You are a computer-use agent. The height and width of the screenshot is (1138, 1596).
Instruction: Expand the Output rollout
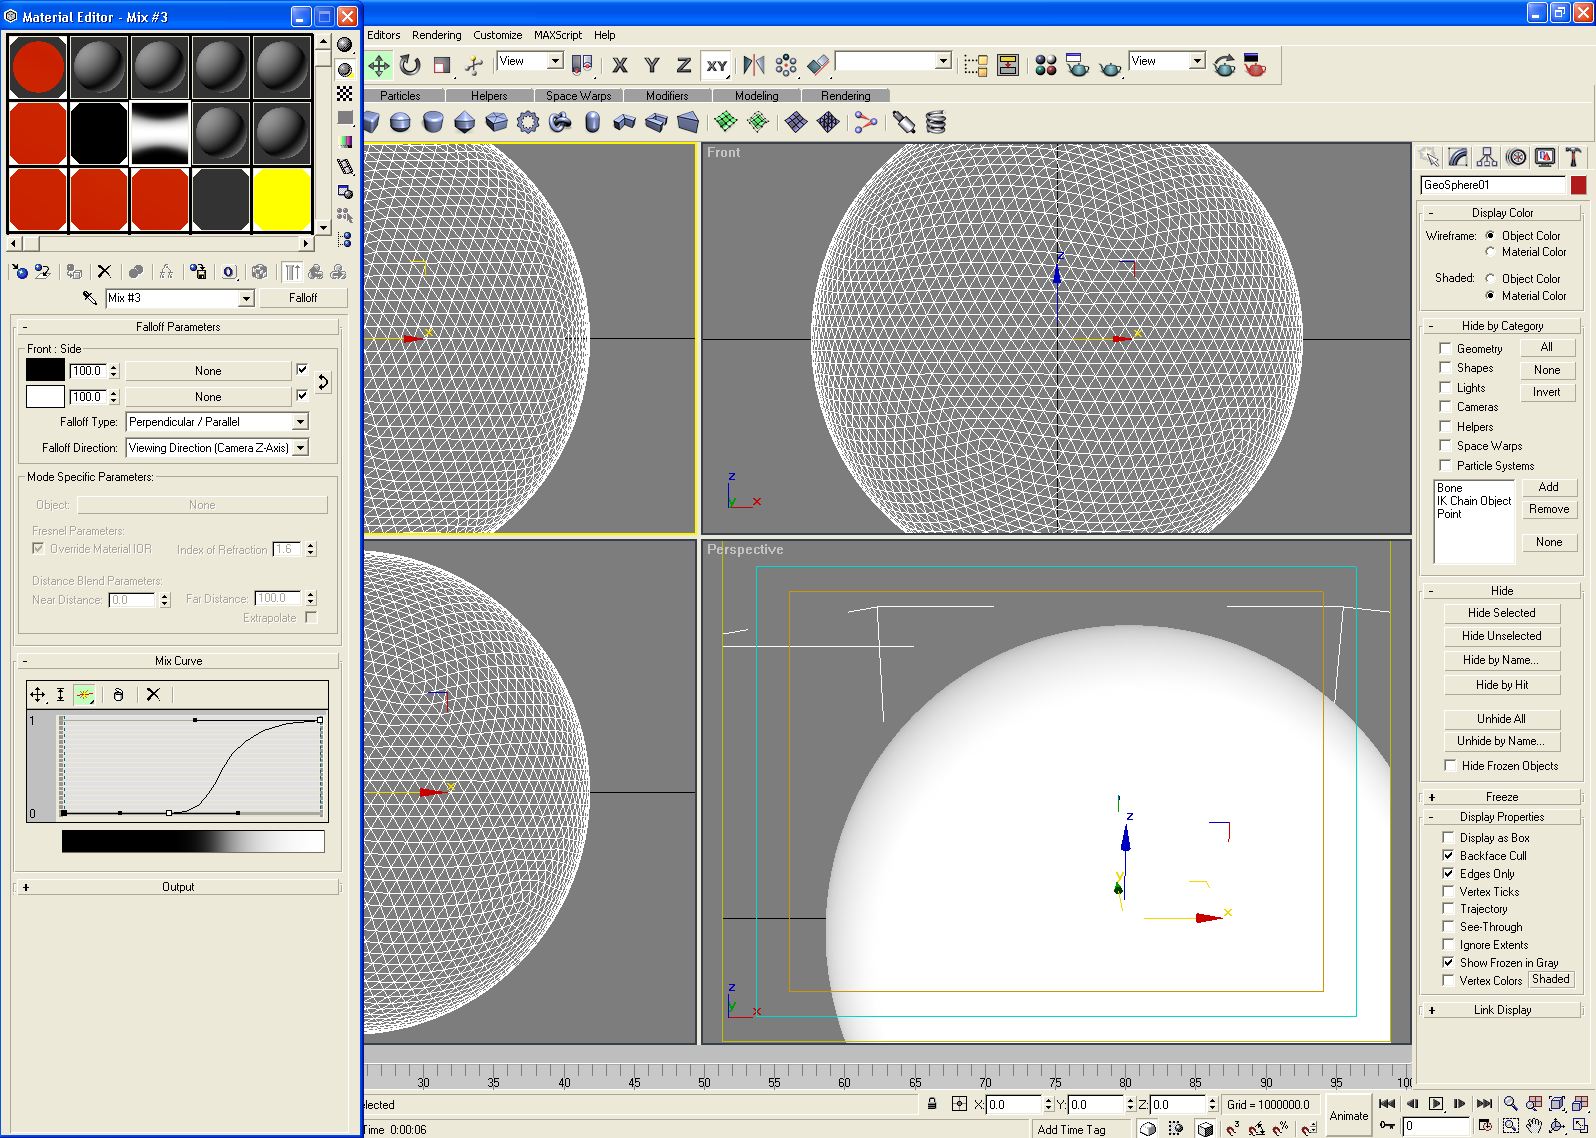tap(178, 887)
